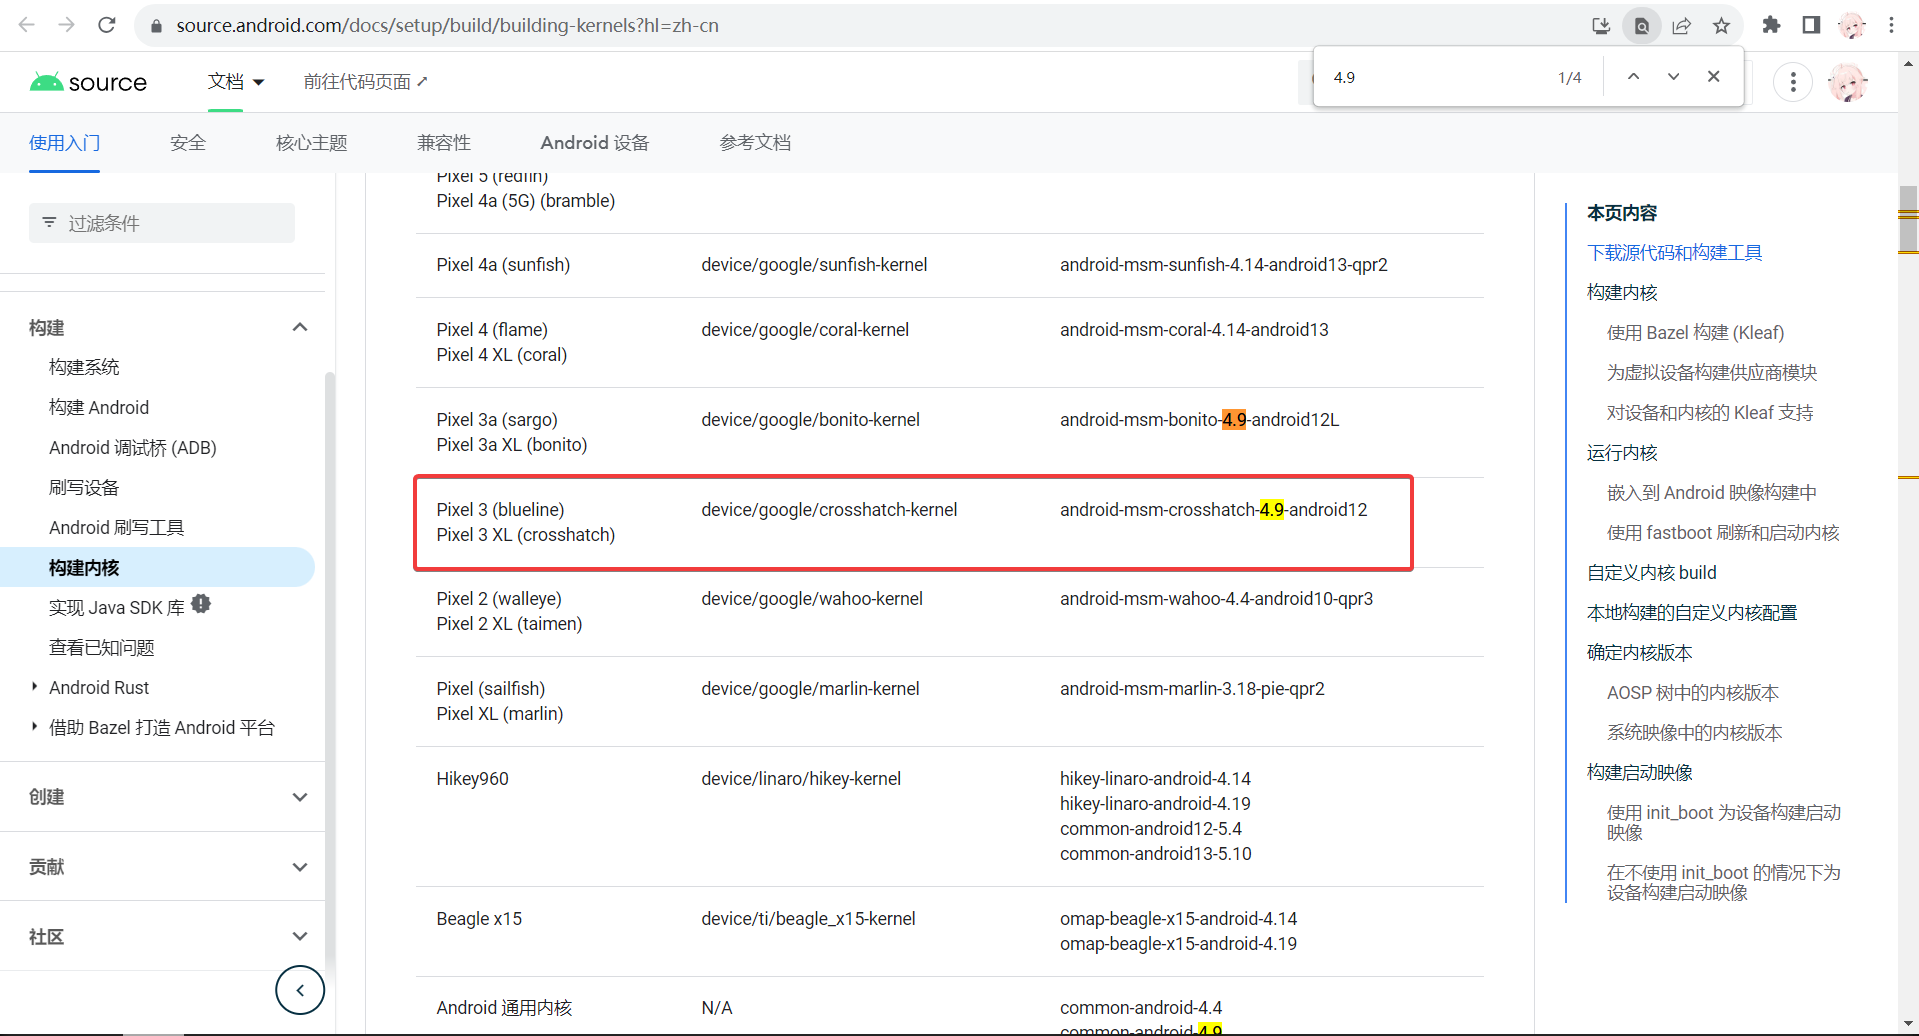Collapse the 构建 section in sidebar

coord(299,327)
